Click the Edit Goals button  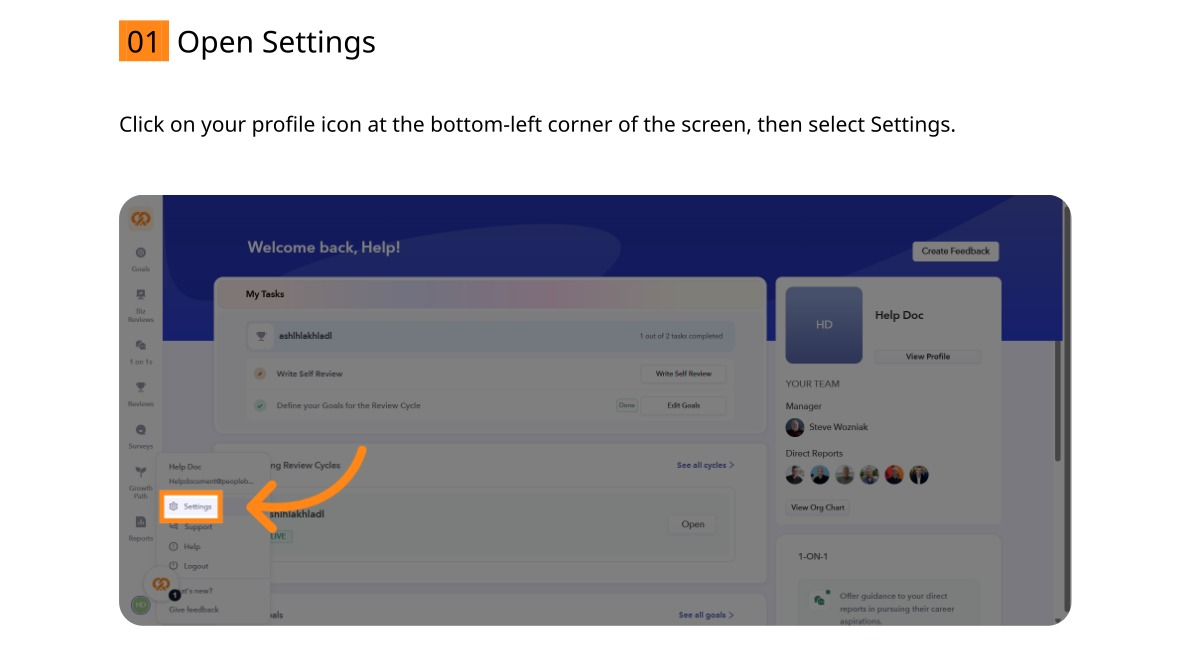[x=683, y=405]
